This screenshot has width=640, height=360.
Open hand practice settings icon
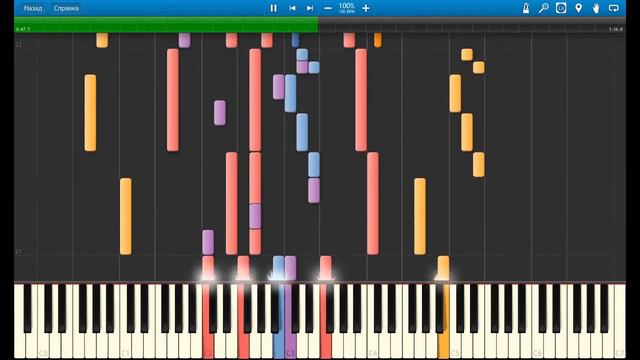click(x=596, y=8)
